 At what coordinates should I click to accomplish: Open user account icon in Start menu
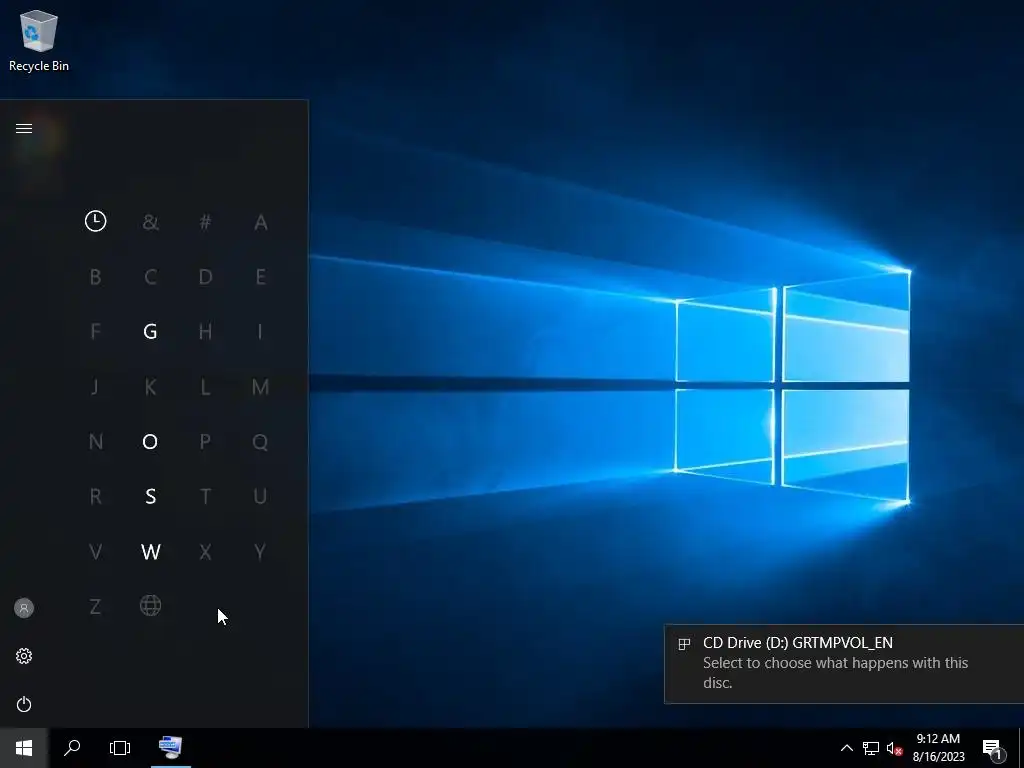pyautogui.click(x=24, y=608)
